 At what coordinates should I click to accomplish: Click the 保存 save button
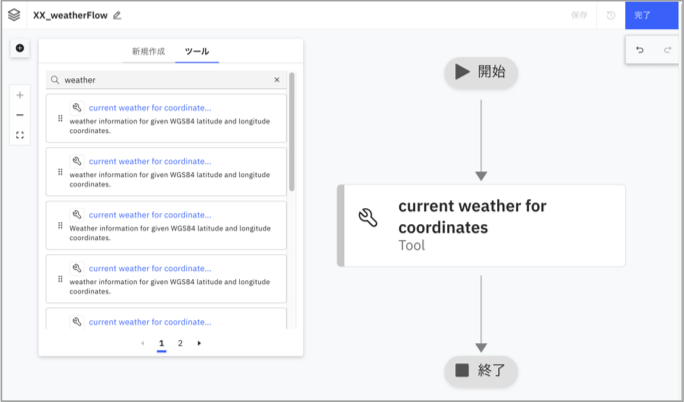coord(579,15)
